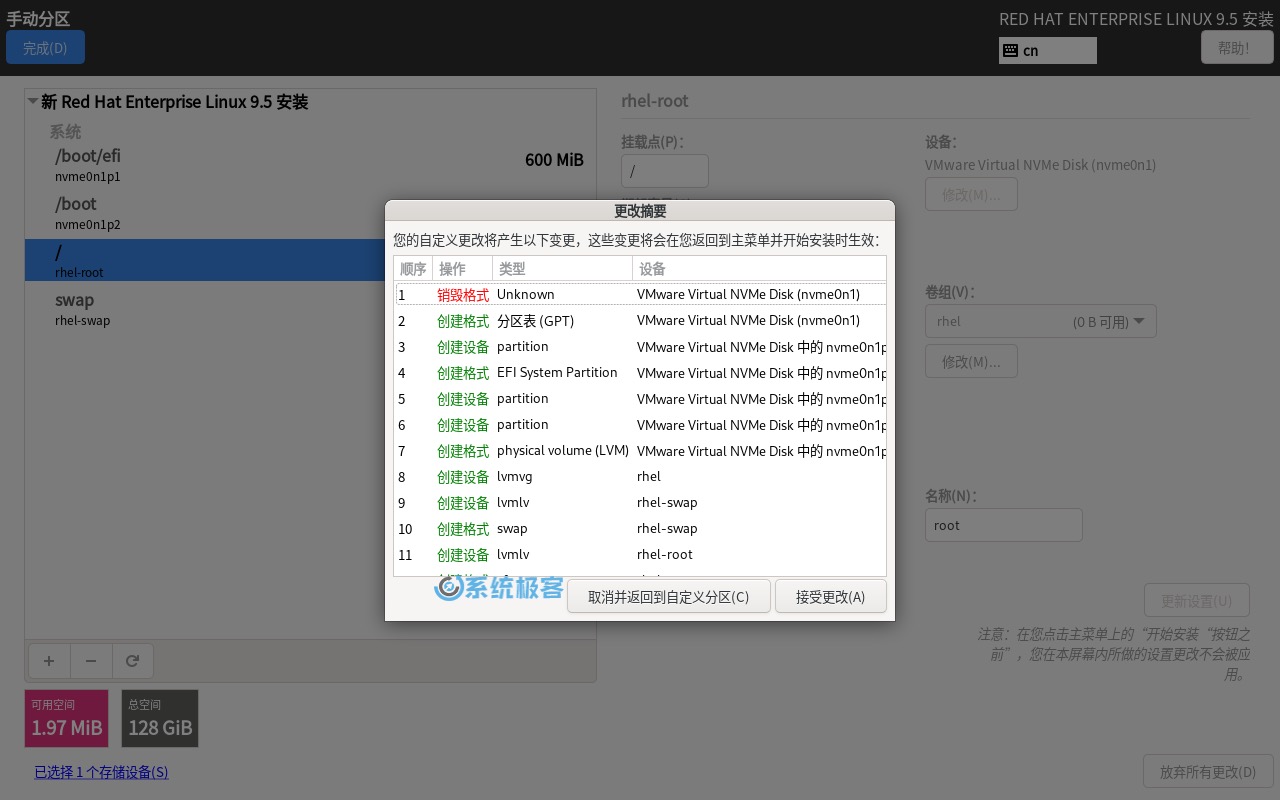Collapse the new Red Hat Enterprise Linux 9.5 install tree
Screen dimensions: 1280x800
(33, 101)
